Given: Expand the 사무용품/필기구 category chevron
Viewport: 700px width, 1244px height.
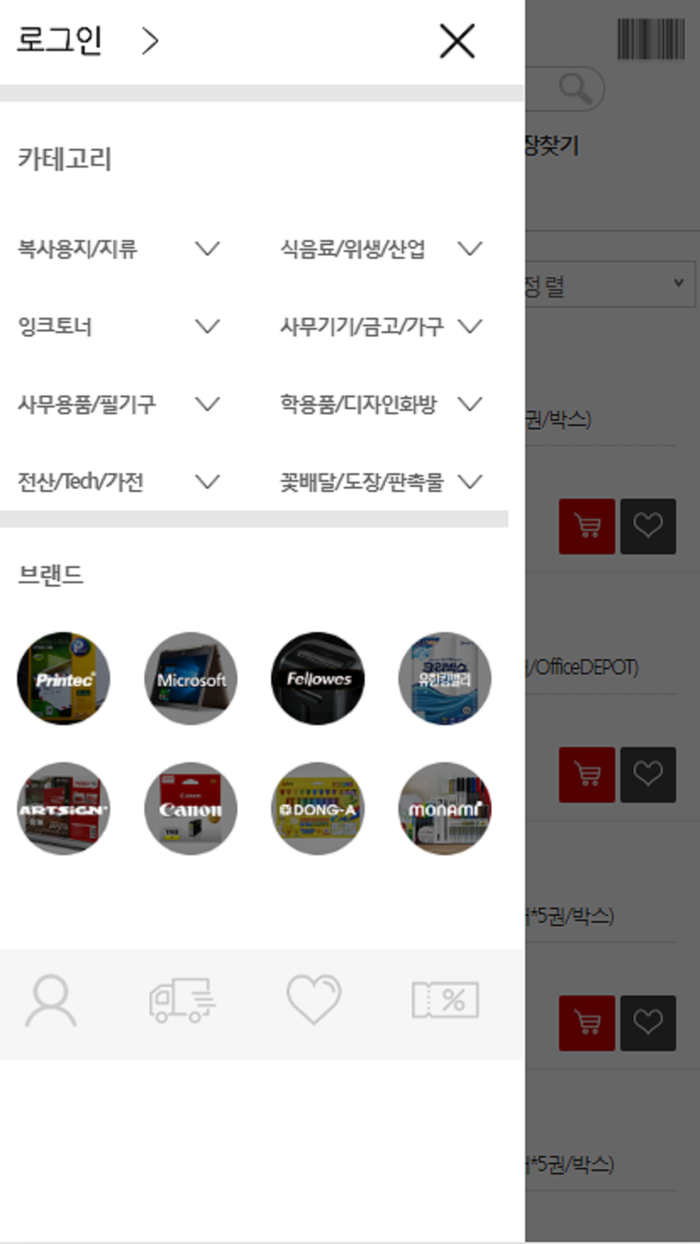Looking at the screenshot, I should 207,404.
